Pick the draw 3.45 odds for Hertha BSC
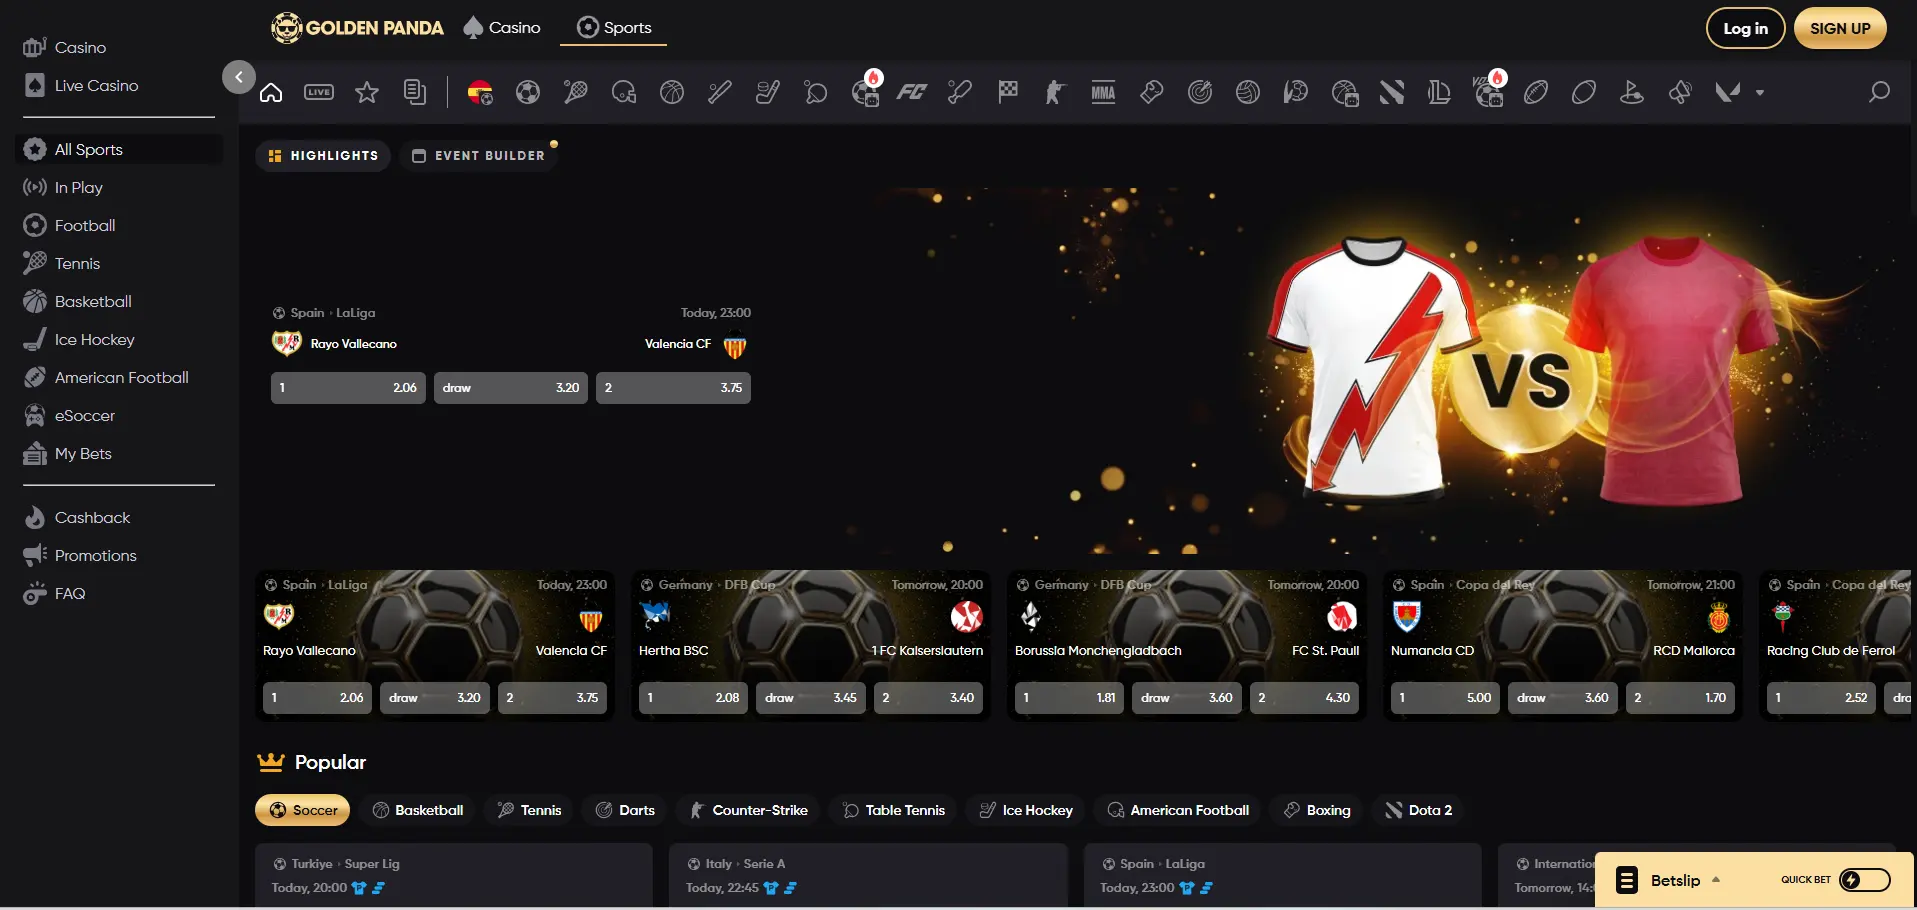Screen dimensions: 1917x910 click(x=810, y=698)
